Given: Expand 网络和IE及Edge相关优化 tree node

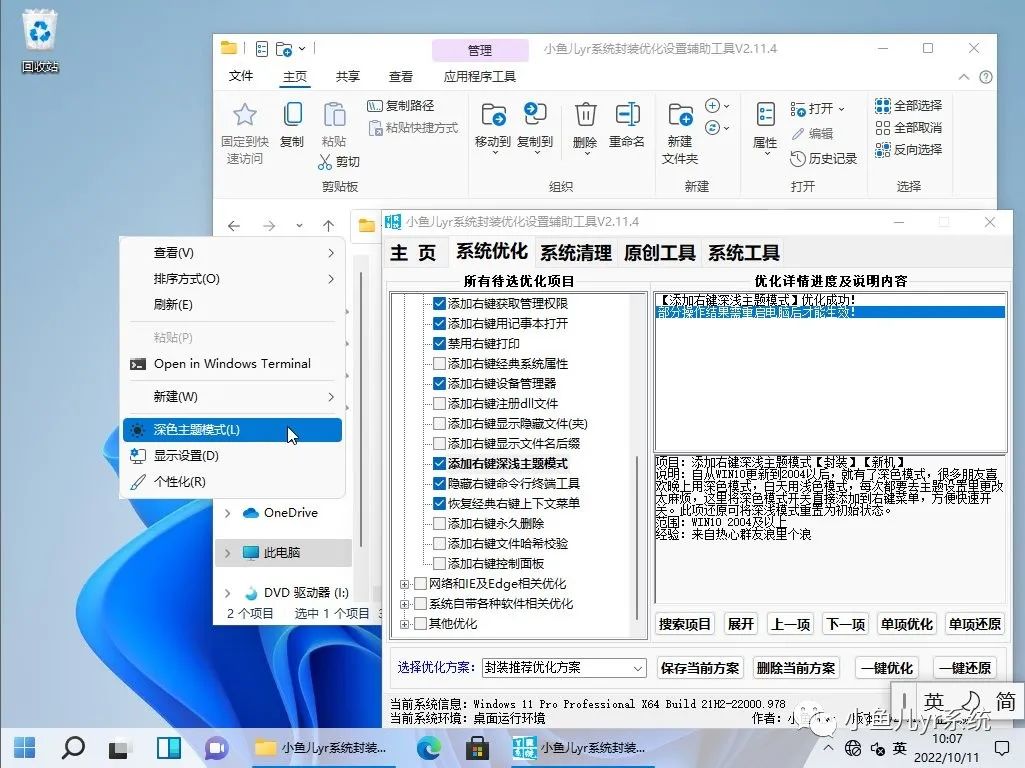Looking at the screenshot, I should (404, 584).
